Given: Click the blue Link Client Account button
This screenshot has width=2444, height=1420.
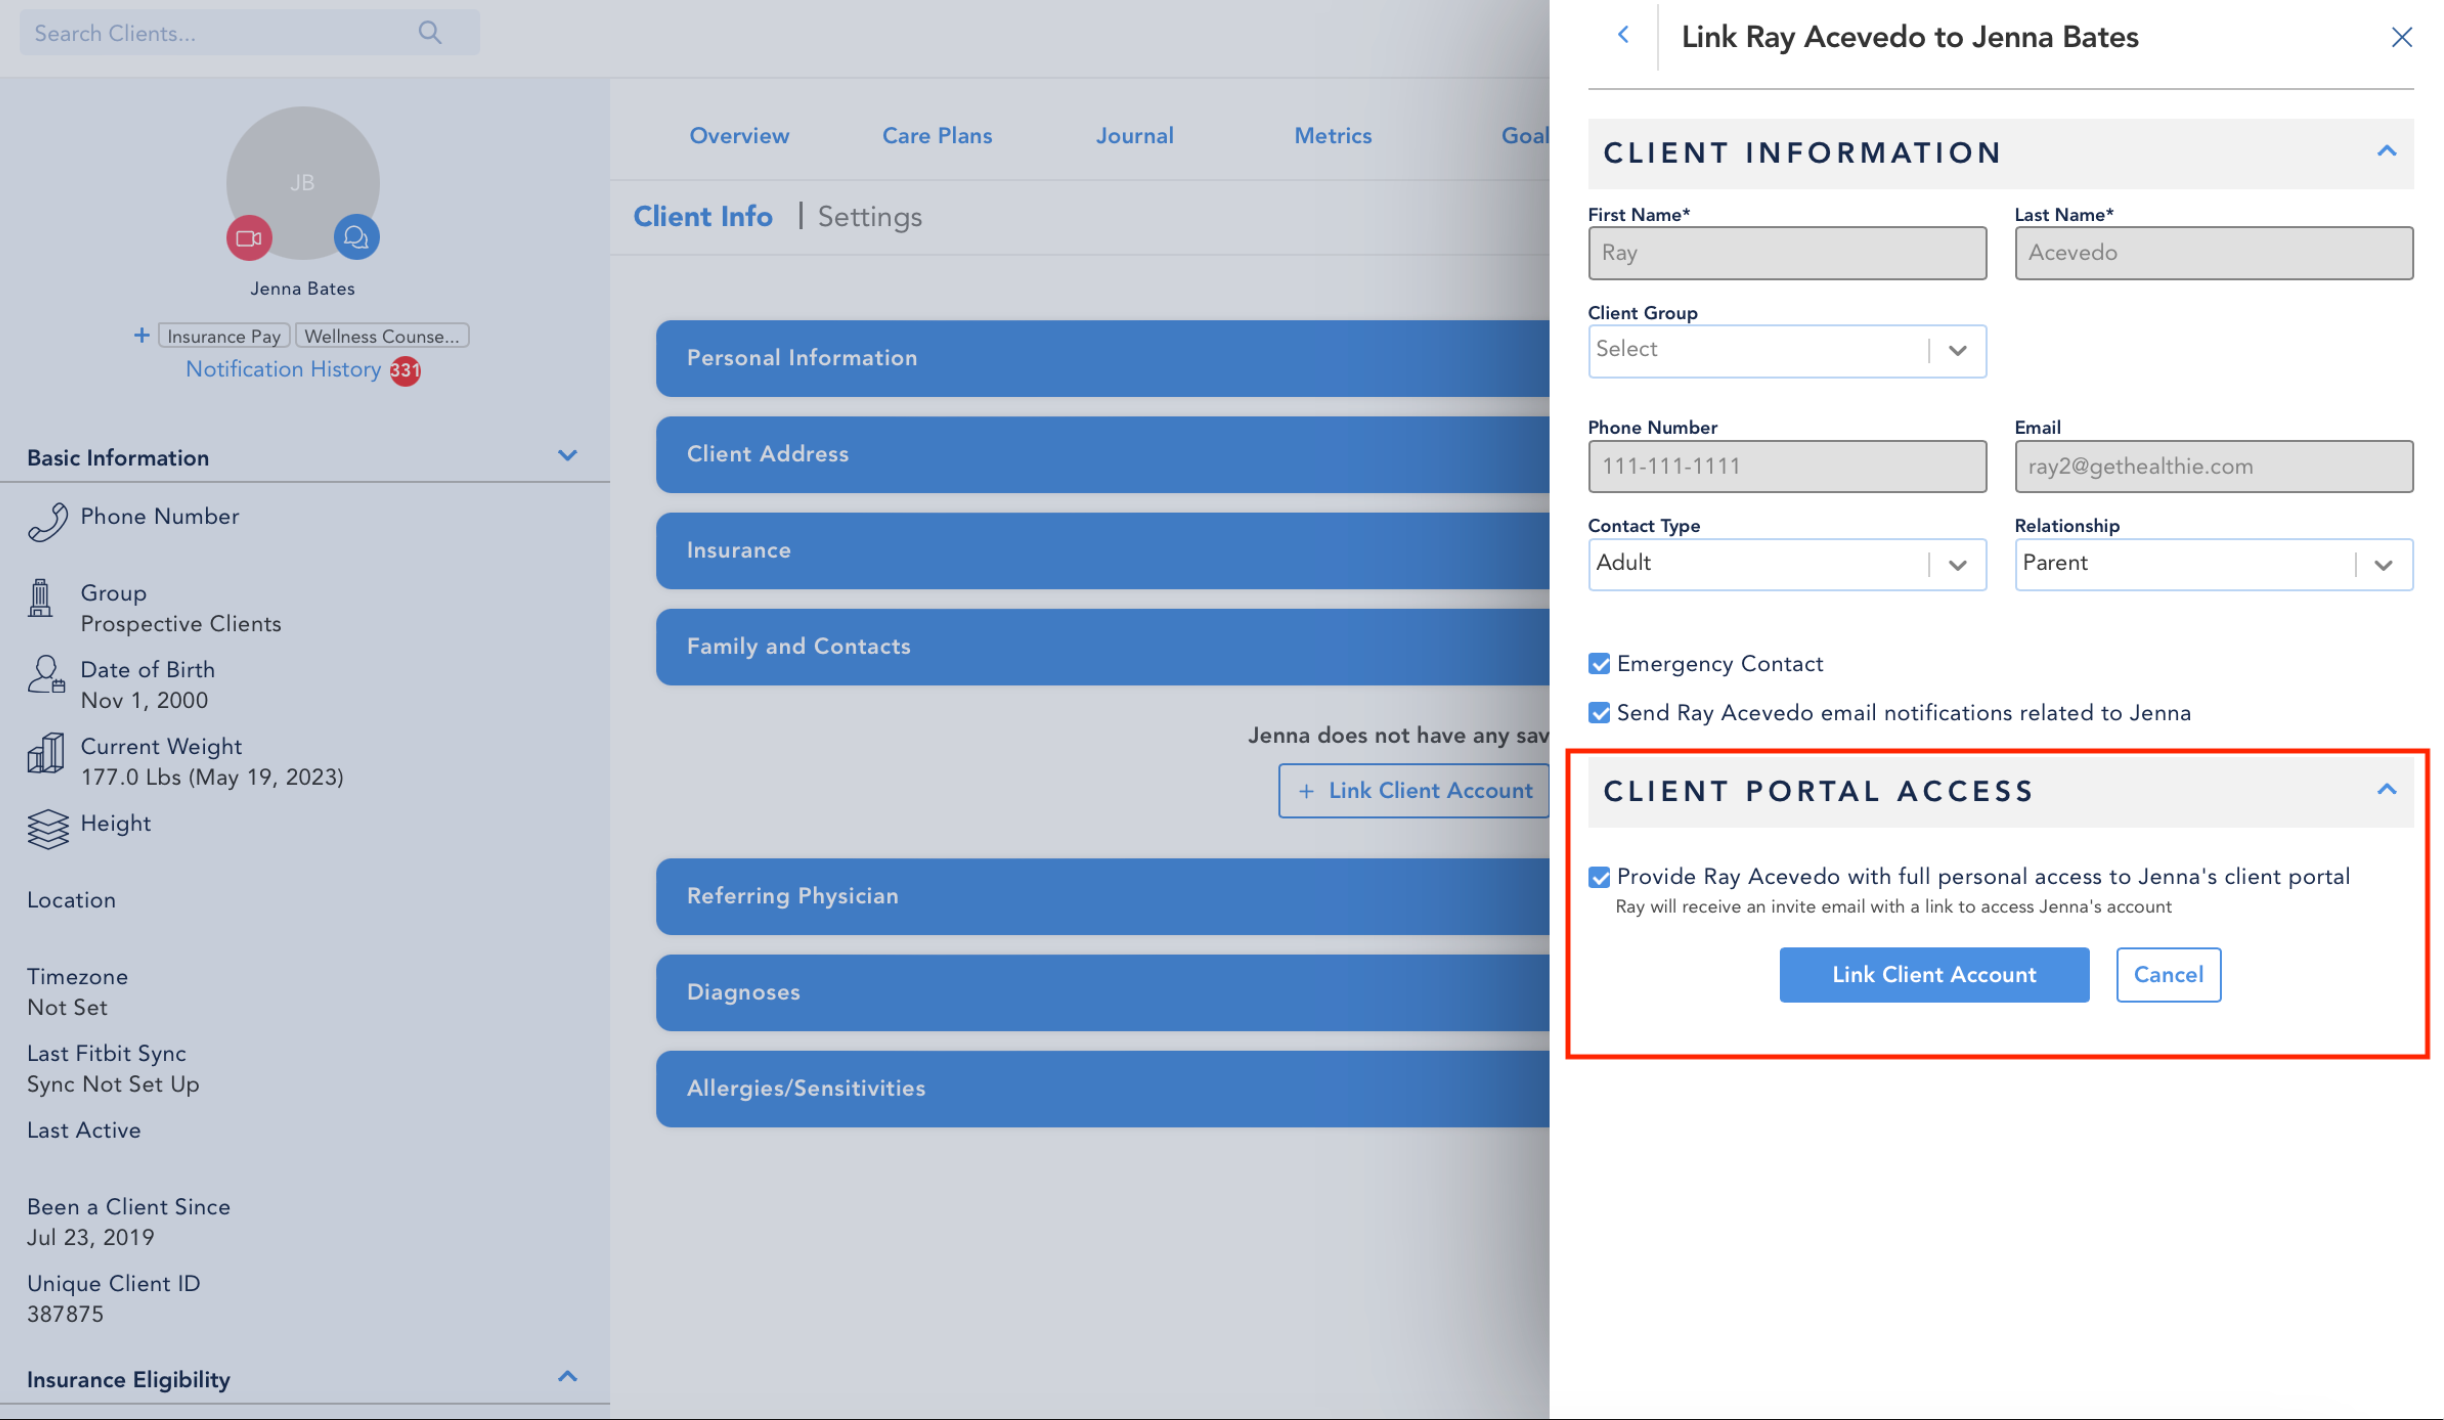Looking at the screenshot, I should 1933,975.
